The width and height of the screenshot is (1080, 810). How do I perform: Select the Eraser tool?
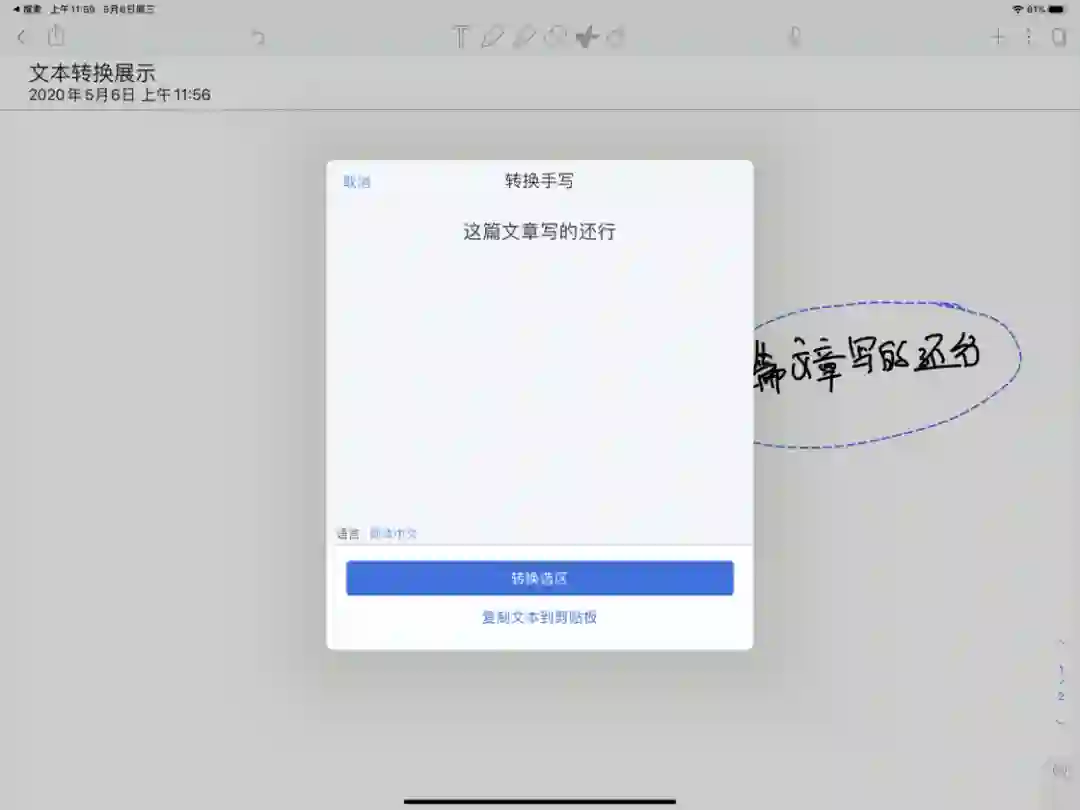click(555, 37)
